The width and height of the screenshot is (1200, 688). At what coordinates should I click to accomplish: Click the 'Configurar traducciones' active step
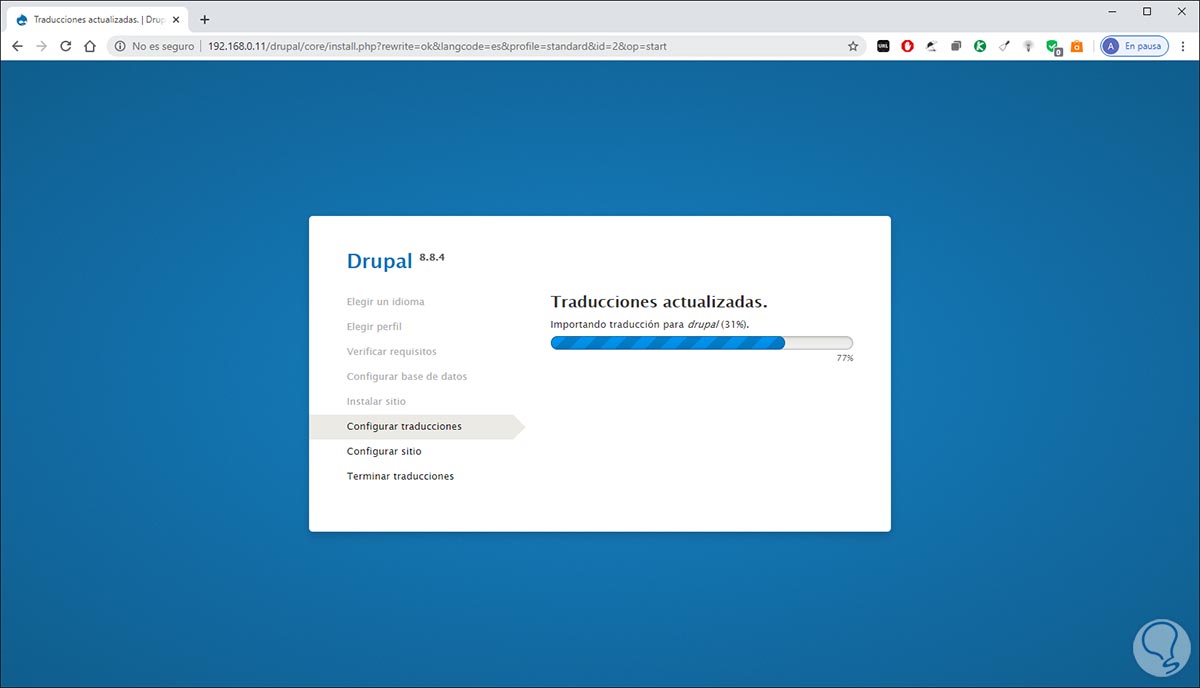417,427
